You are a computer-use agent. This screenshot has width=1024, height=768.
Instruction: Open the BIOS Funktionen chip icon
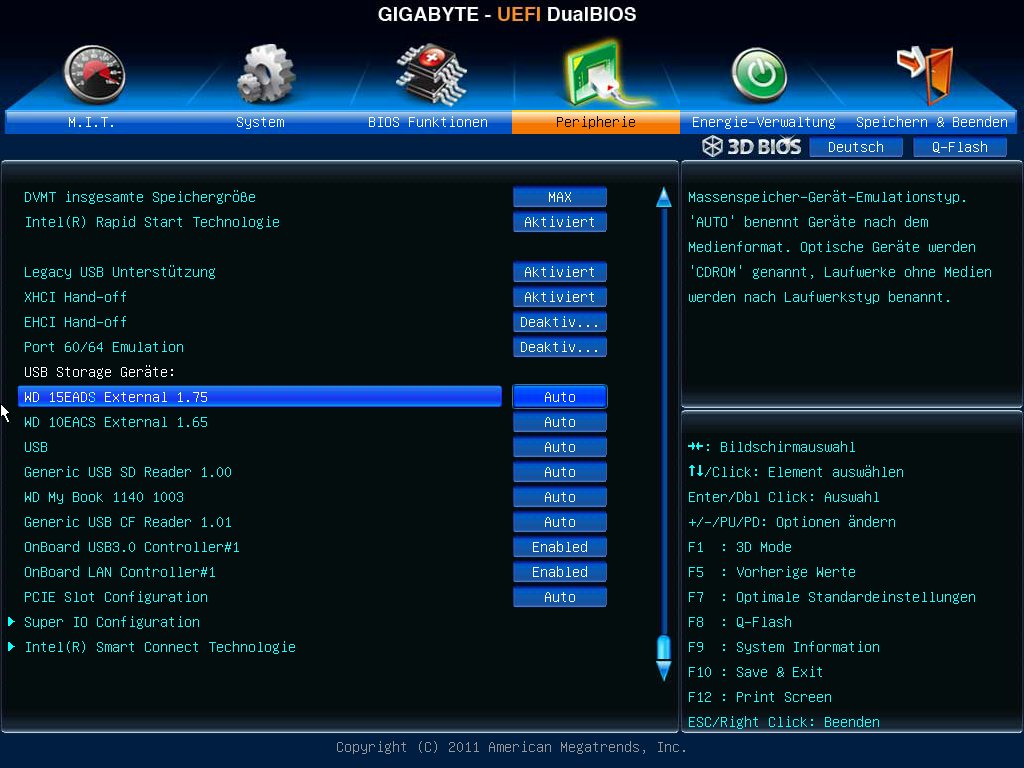[431, 74]
